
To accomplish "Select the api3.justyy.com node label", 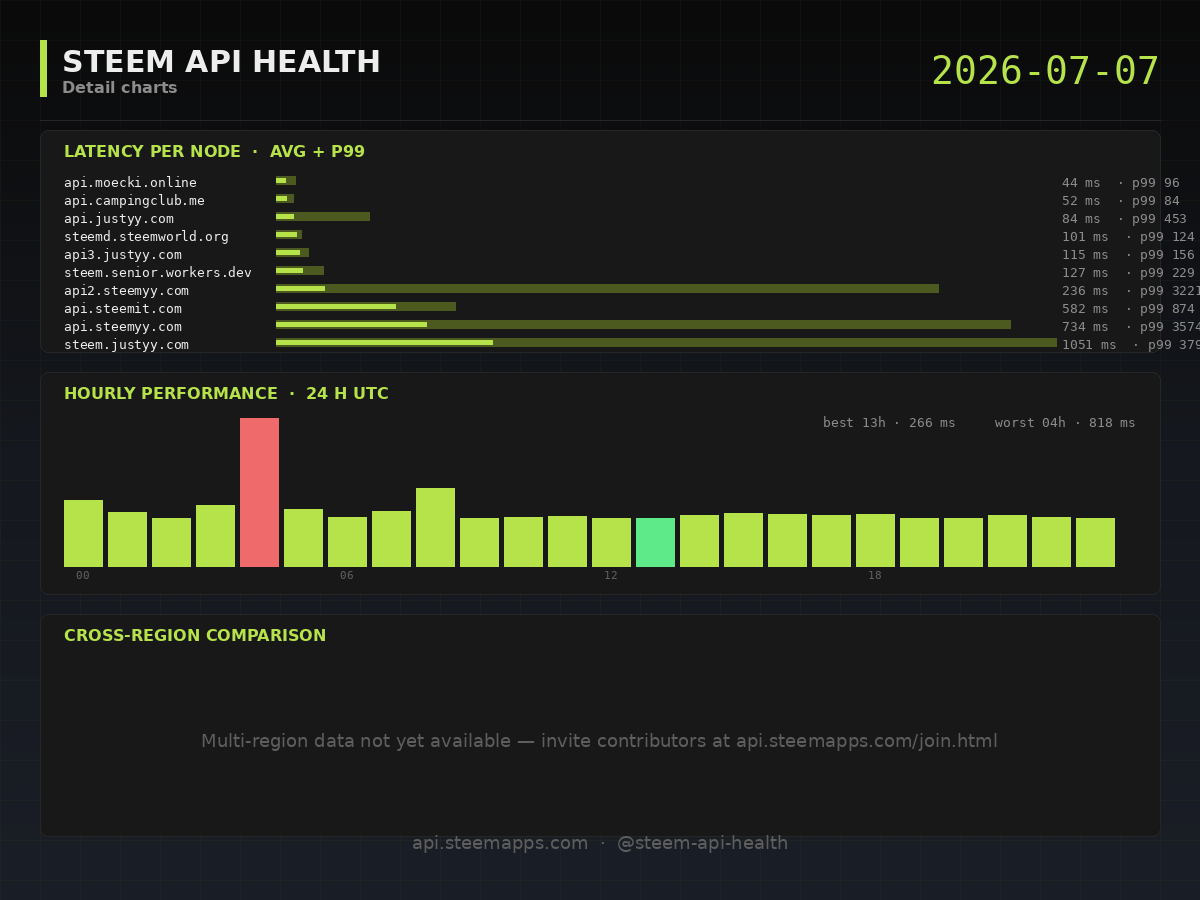I will point(122,255).
